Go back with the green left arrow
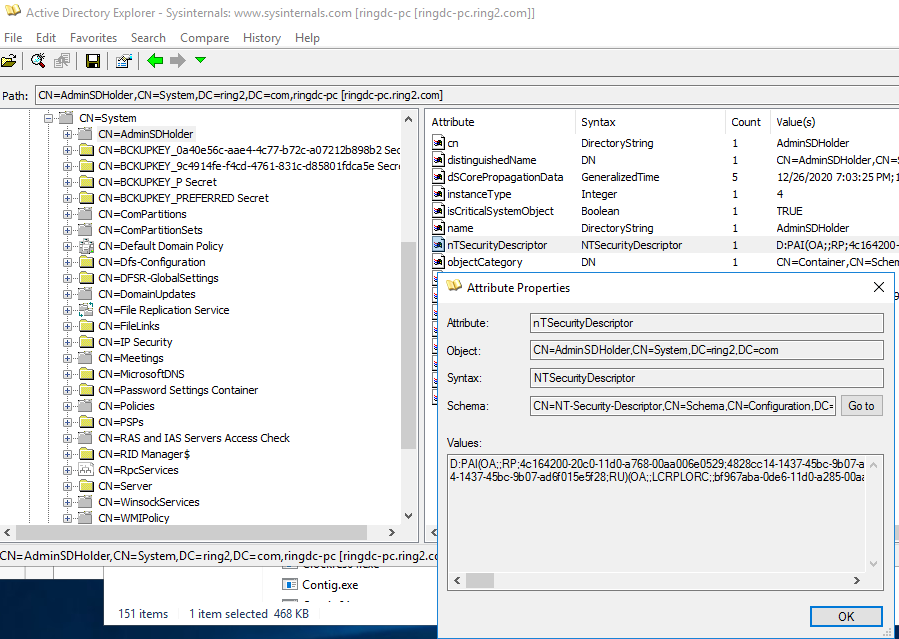The width and height of the screenshot is (899, 639). click(155, 61)
